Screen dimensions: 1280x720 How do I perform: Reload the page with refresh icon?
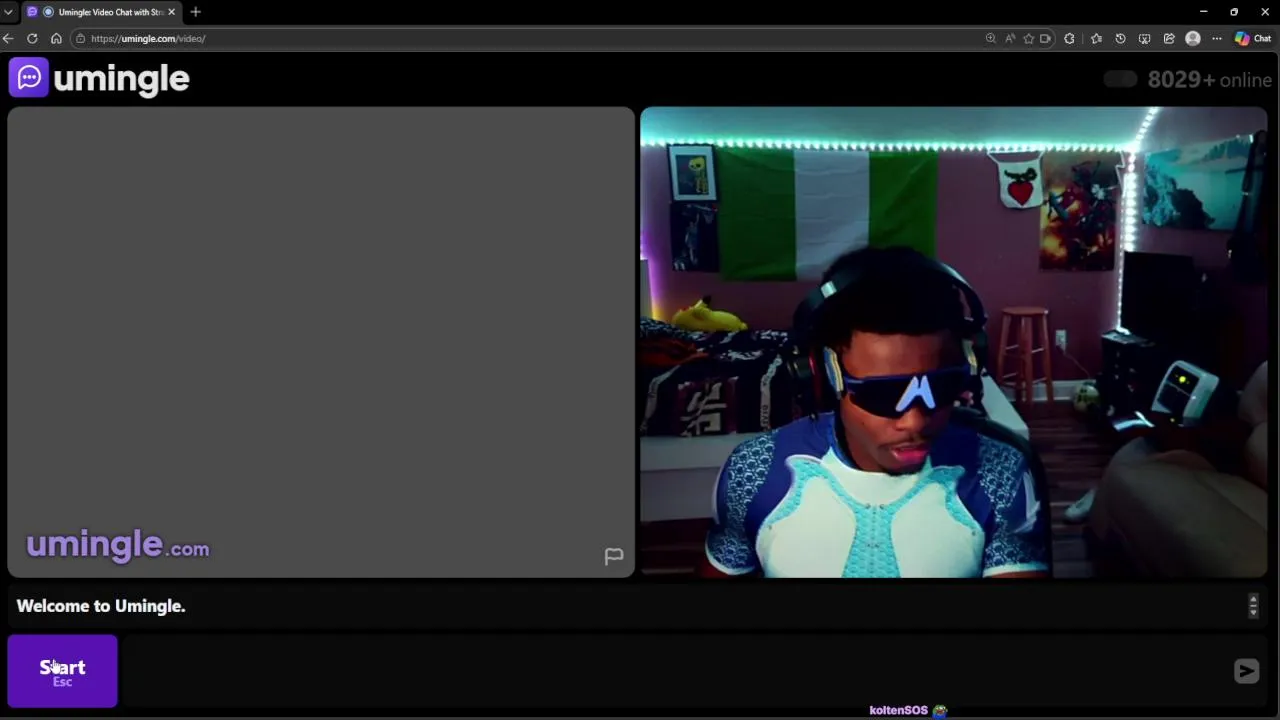point(32,38)
